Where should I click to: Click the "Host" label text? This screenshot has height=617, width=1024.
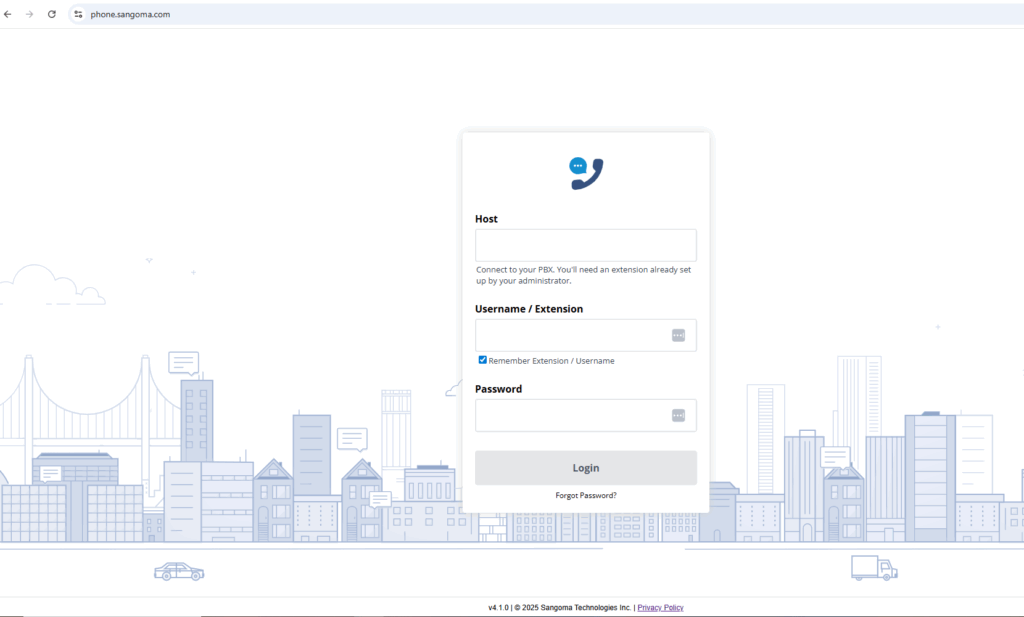486,219
